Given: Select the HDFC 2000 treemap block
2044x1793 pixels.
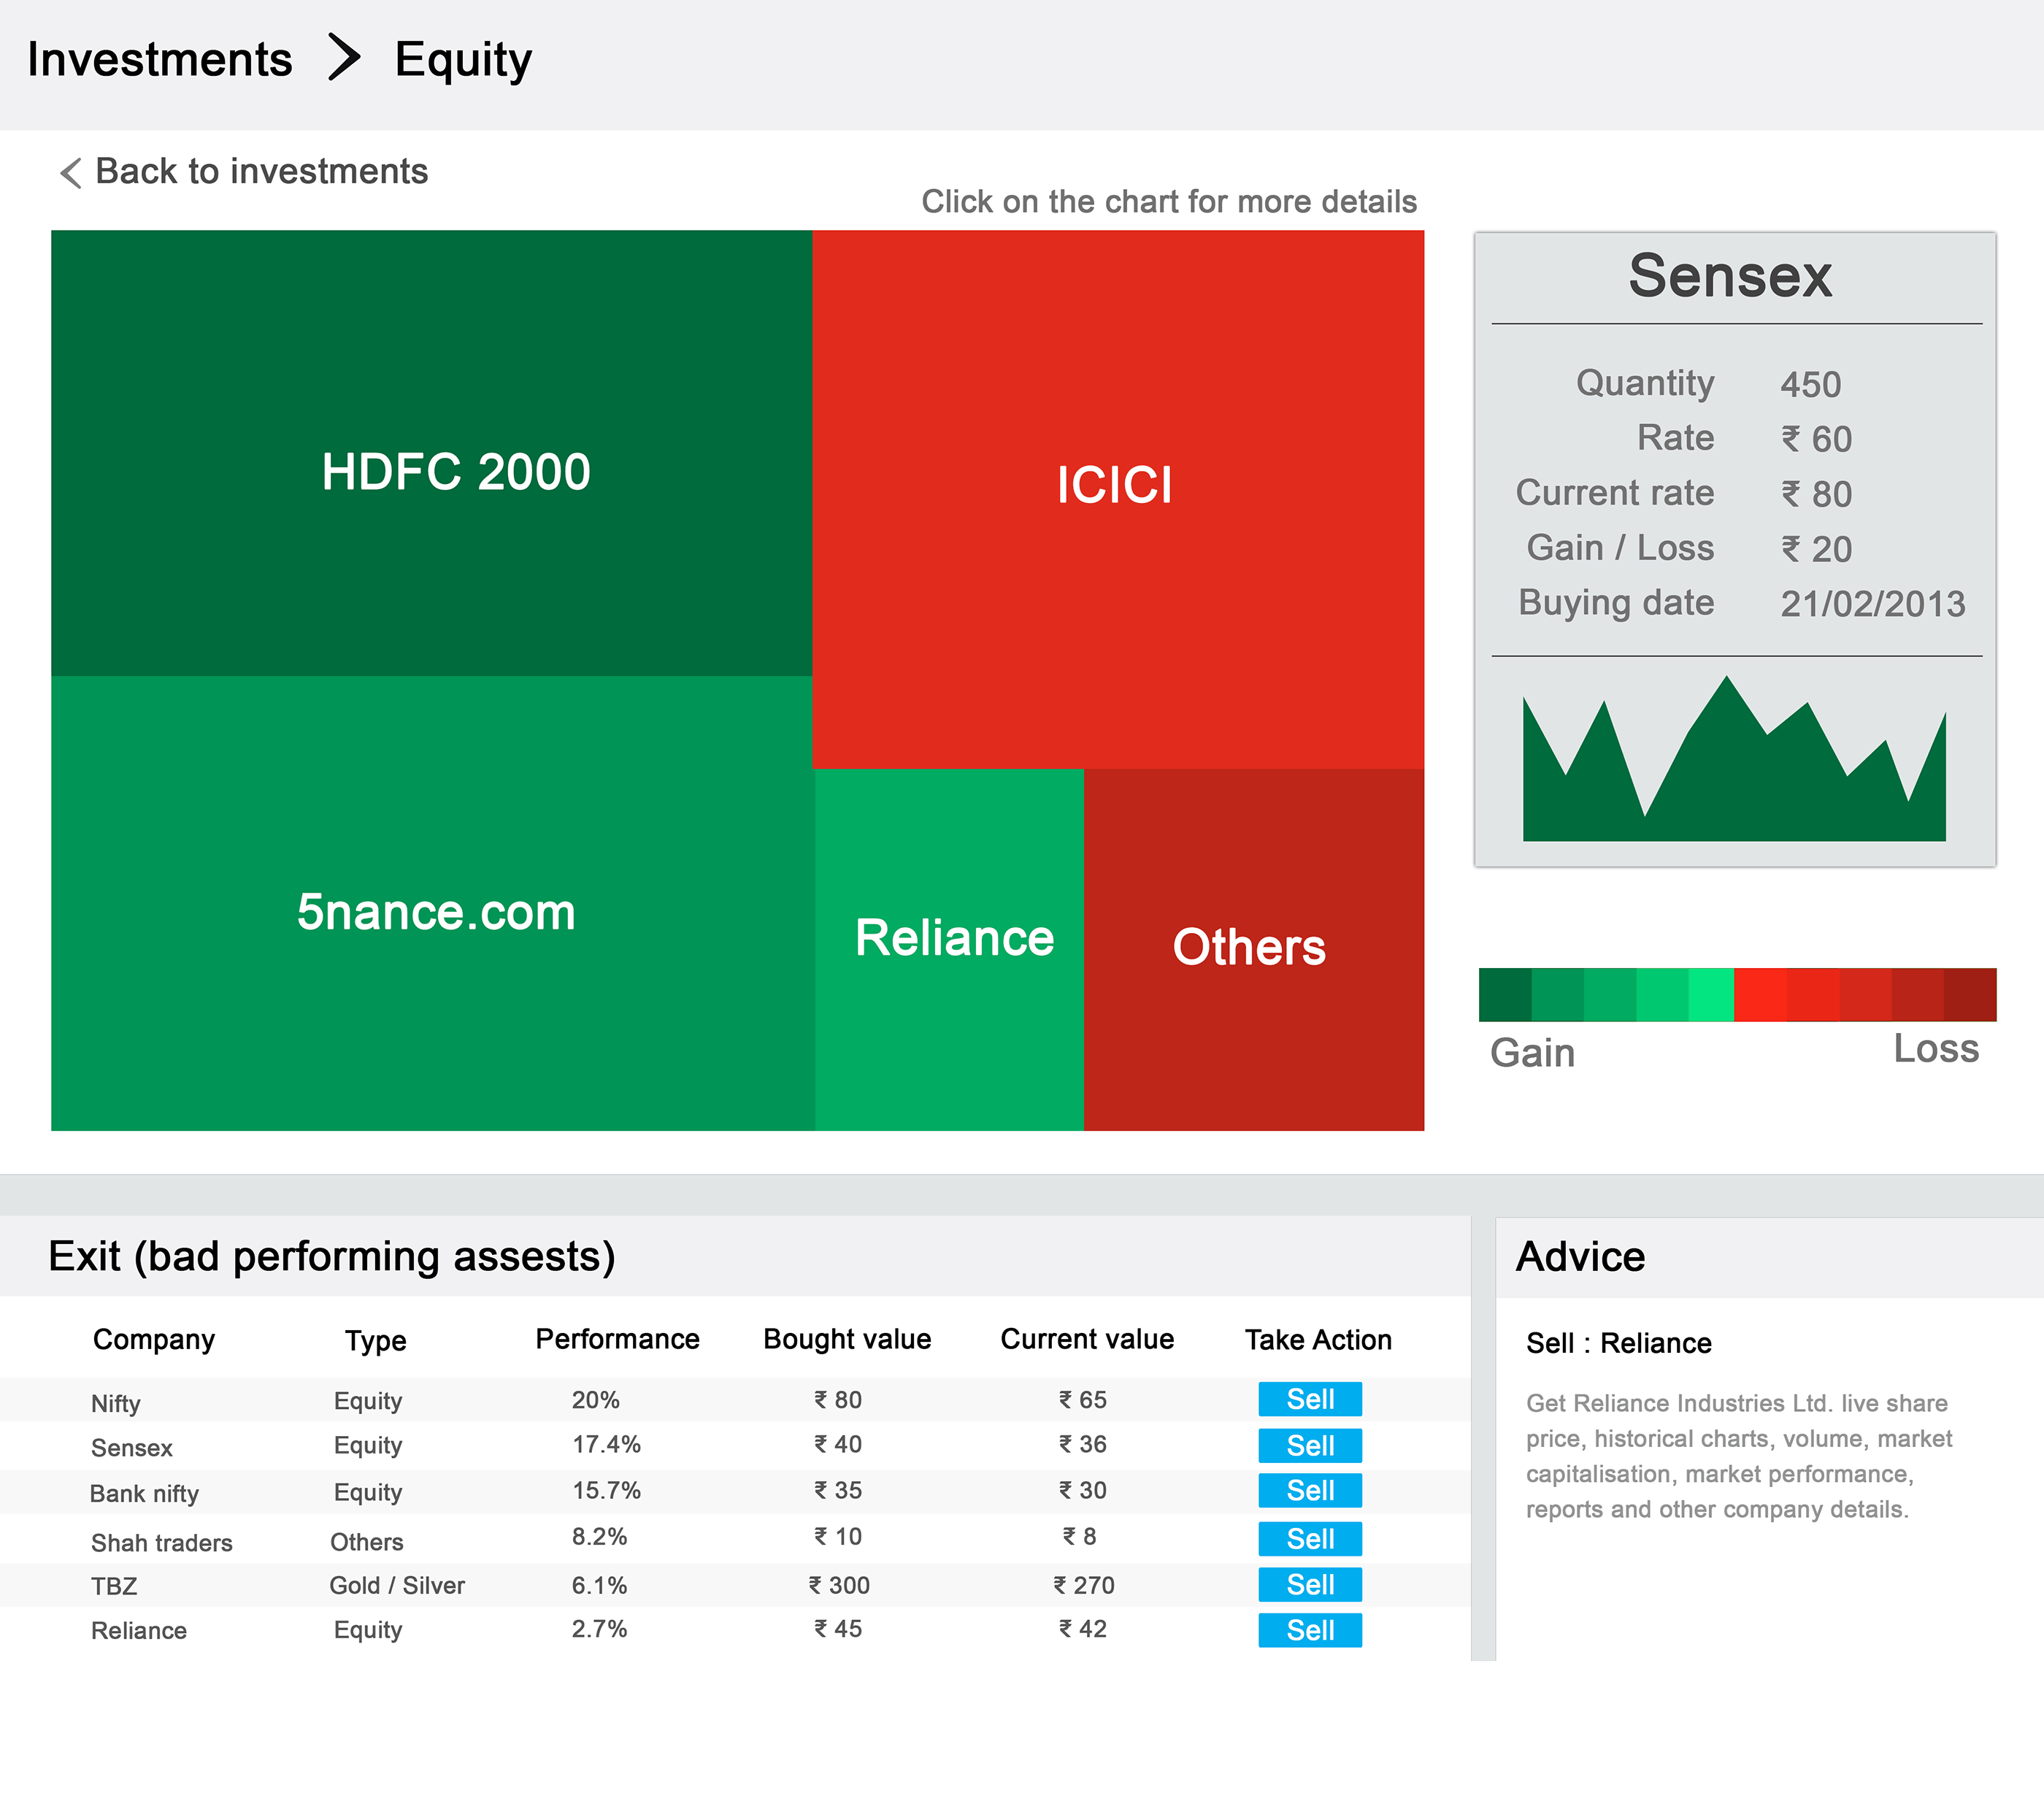Looking at the screenshot, I should (x=431, y=453).
